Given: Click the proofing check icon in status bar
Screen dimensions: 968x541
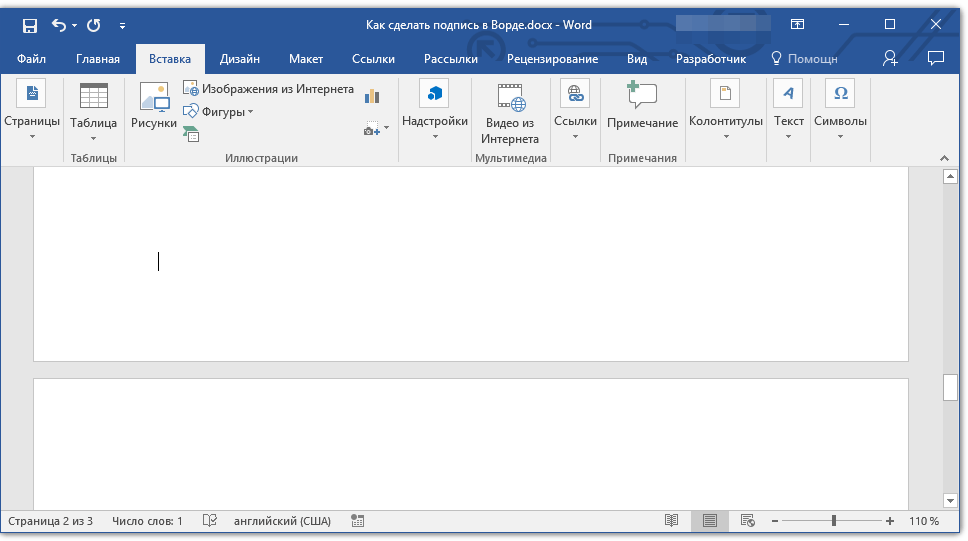Looking at the screenshot, I should (x=210, y=521).
